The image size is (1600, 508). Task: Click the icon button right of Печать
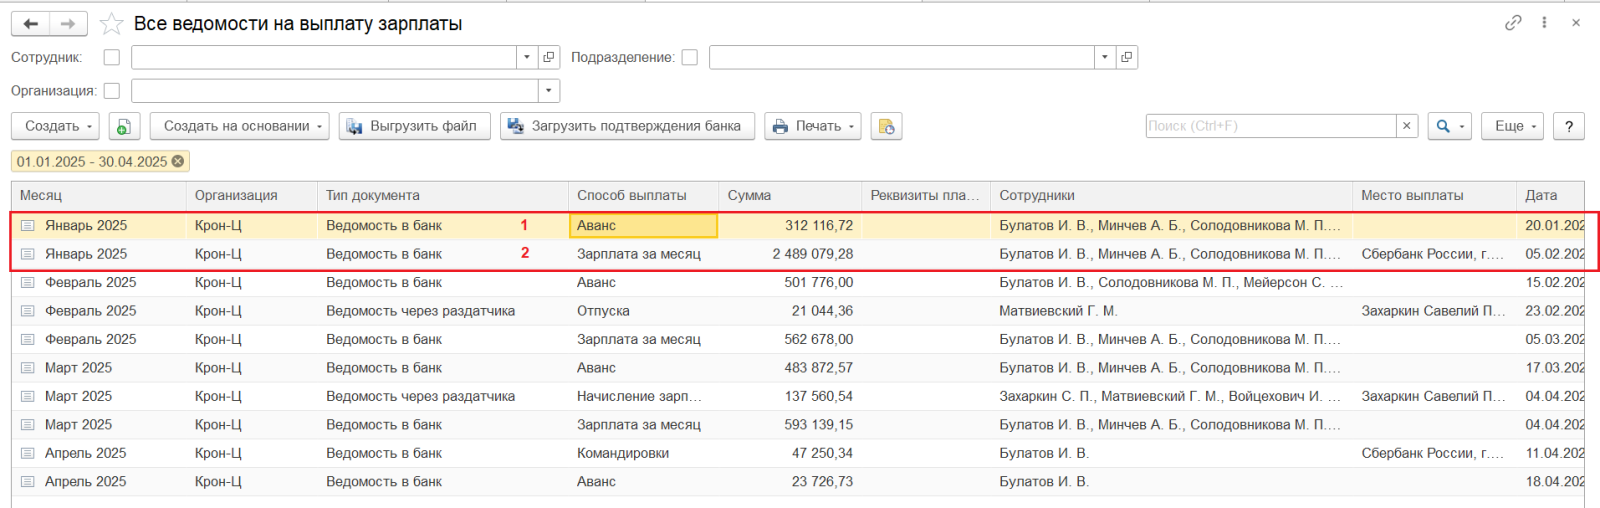(x=886, y=126)
